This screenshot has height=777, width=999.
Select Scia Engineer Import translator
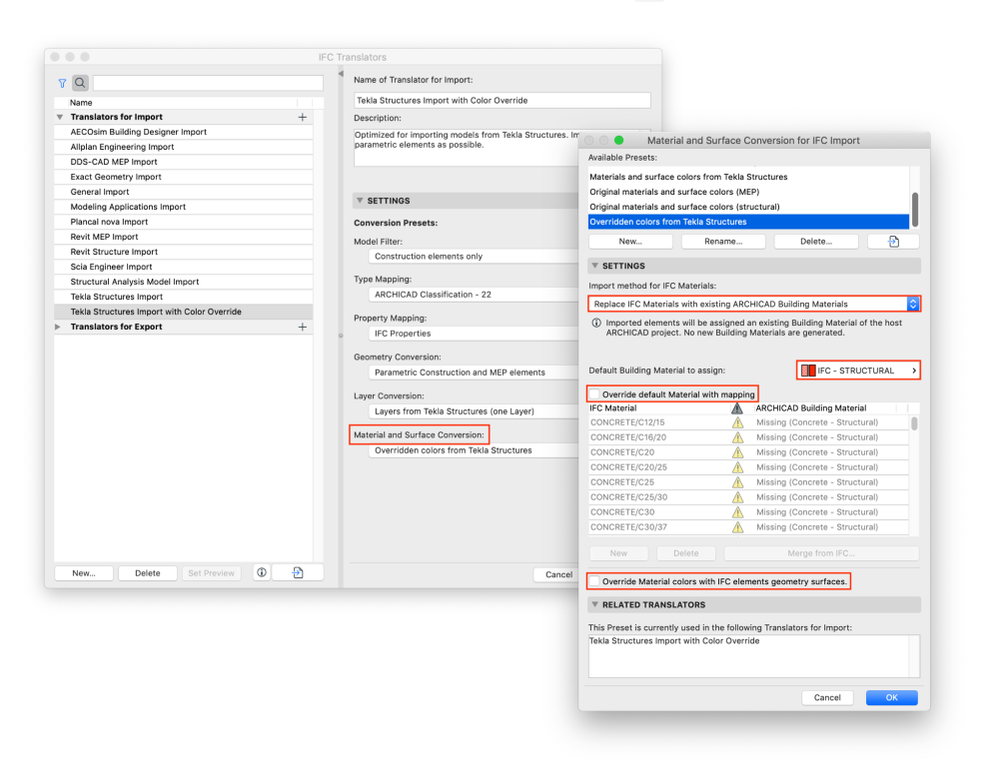183,267
